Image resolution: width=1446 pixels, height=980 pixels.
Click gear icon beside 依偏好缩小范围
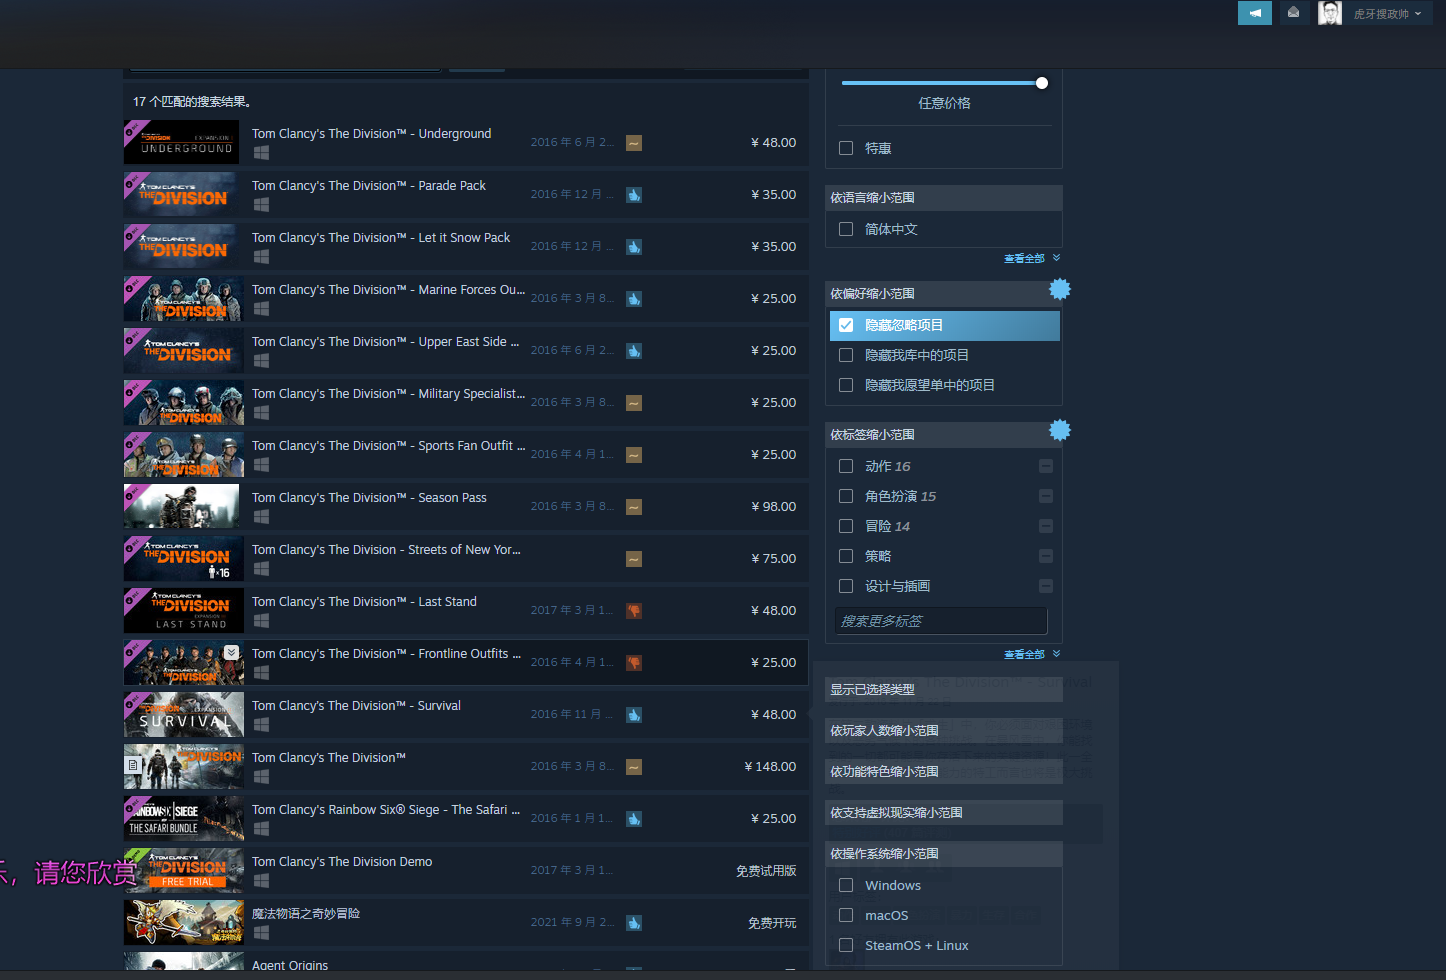[1060, 289]
